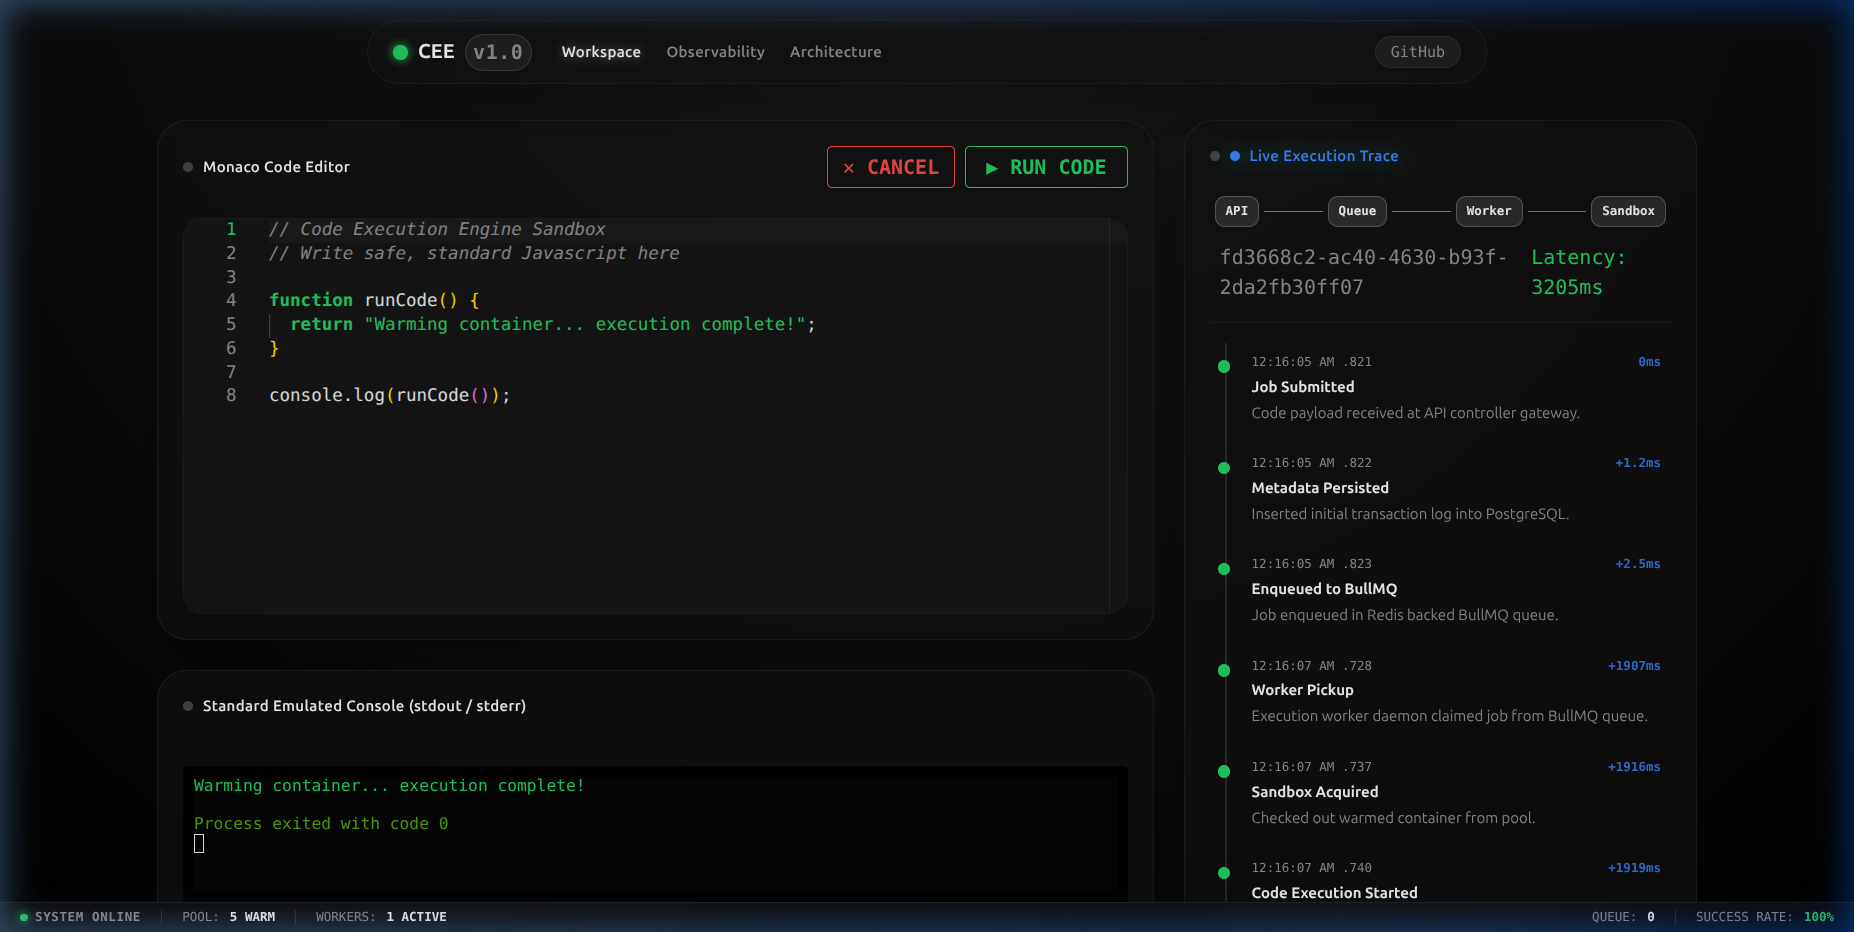
Task: Open the Observability tab
Action: 715,52
